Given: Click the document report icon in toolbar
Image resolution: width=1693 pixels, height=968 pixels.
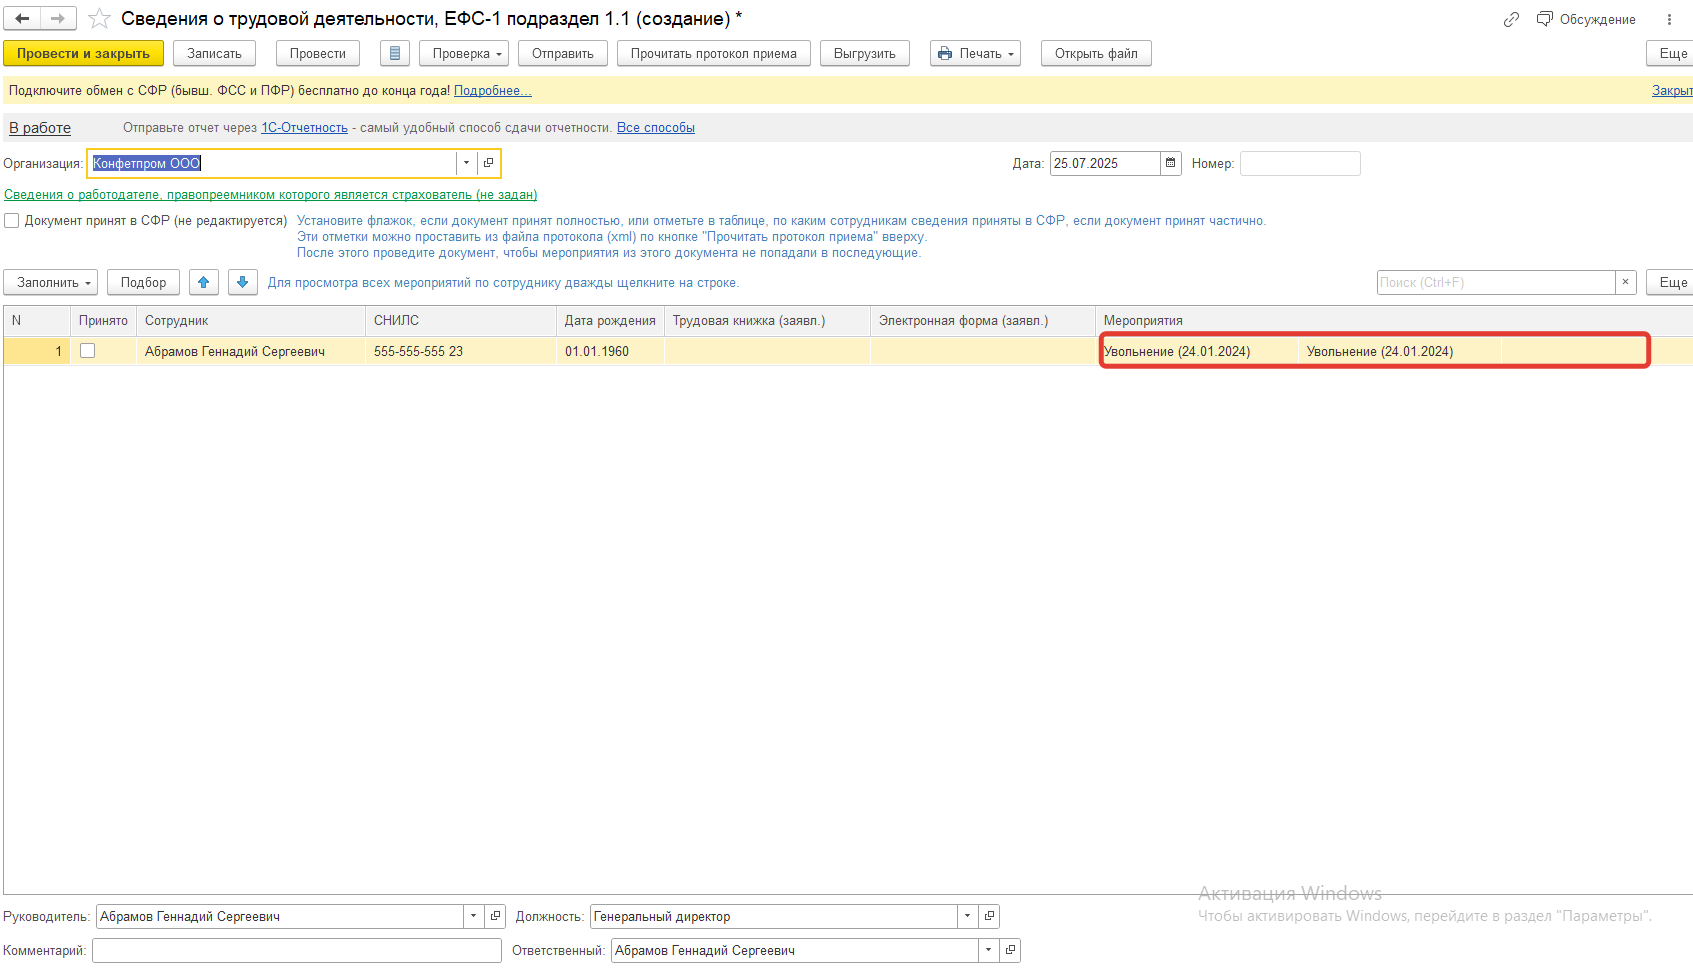Looking at the screenshot, I should (395, 54).
